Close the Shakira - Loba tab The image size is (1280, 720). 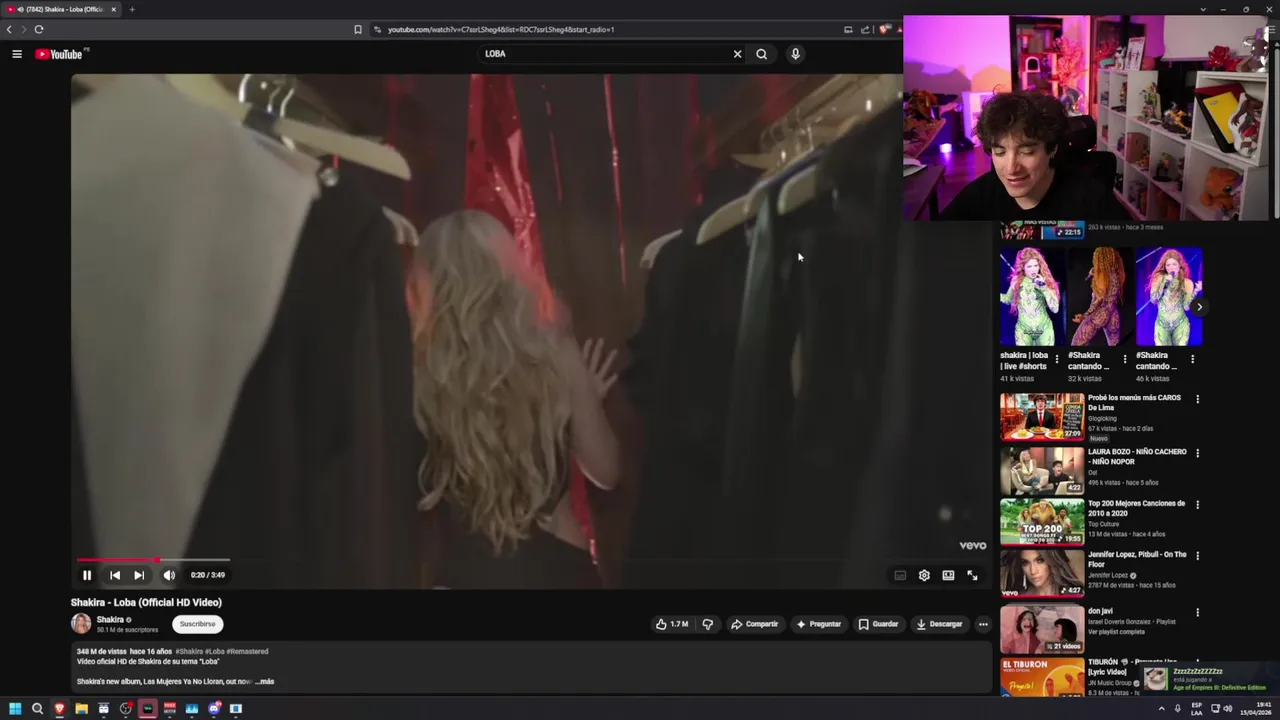click(x=113, y=9)
